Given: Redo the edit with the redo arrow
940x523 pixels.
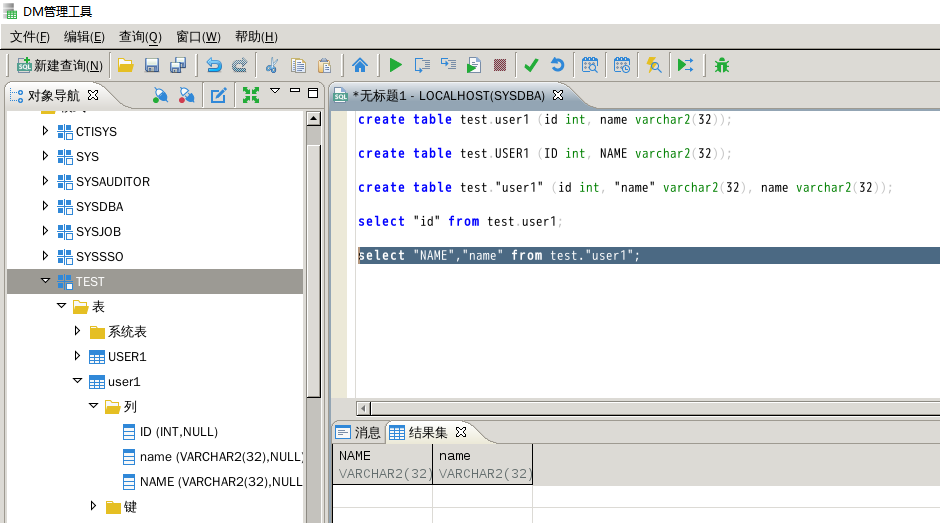Looking at the screenshot, I should (x=240, y=65).
